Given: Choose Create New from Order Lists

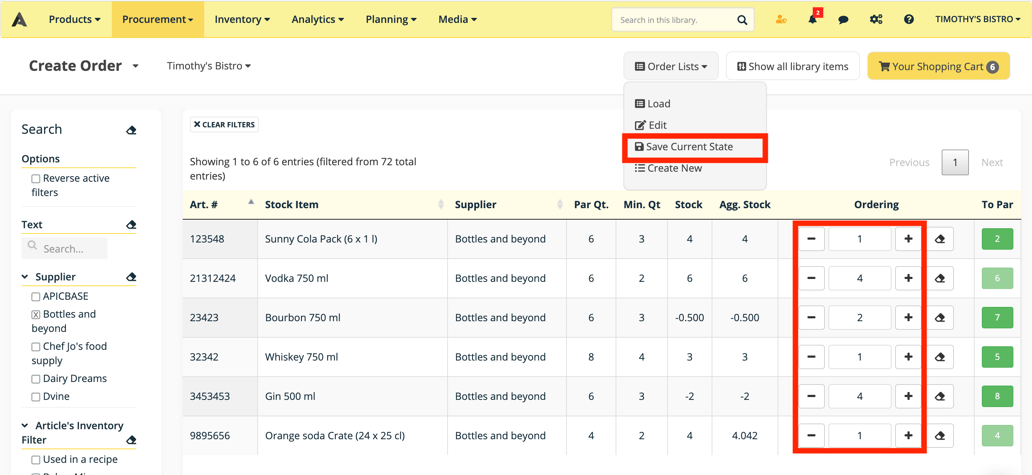Looking at the screenshot, I should coord(673,168).
